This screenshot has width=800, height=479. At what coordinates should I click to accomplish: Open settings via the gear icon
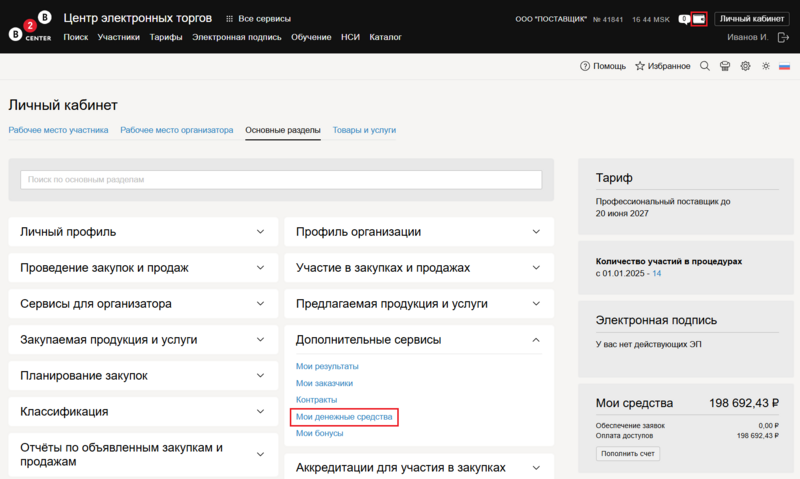pos(745,66)
